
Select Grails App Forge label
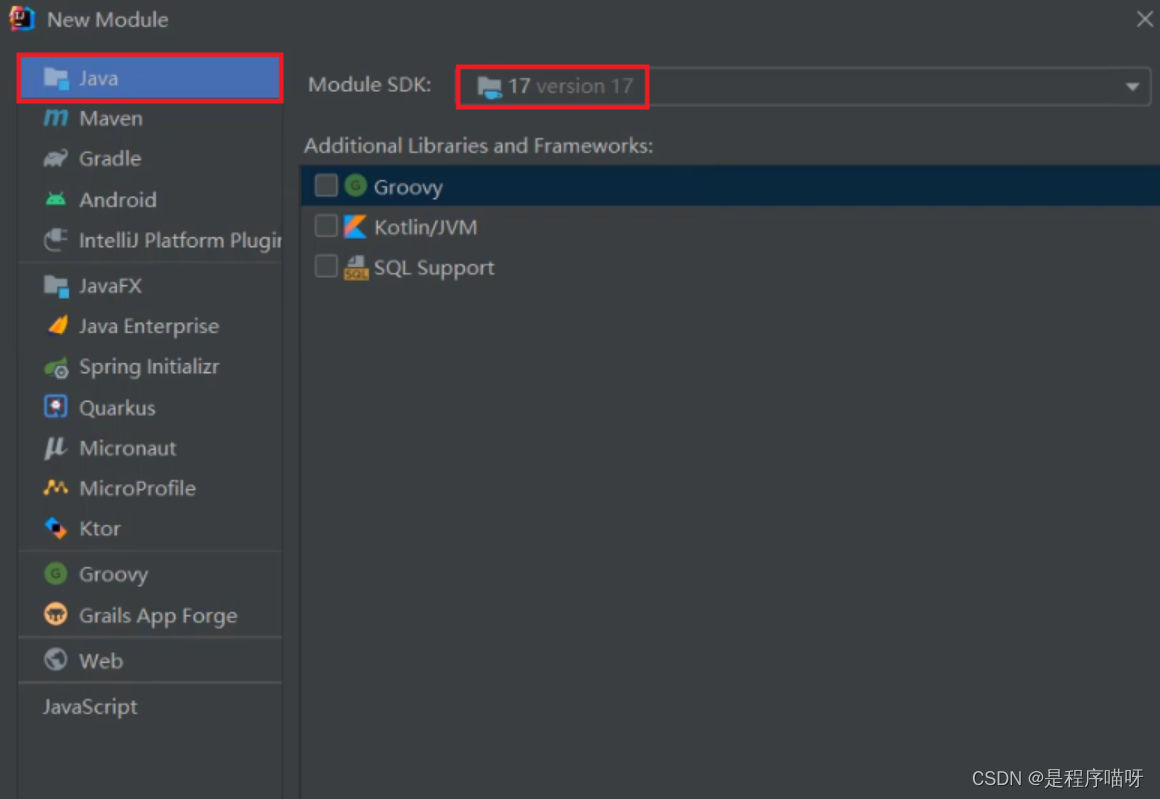pos(158,616)
